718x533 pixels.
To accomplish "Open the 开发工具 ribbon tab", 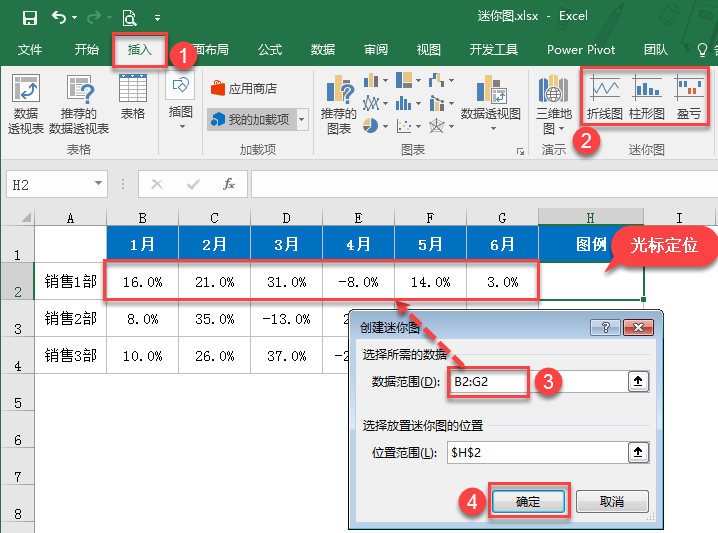I will 494,49.
